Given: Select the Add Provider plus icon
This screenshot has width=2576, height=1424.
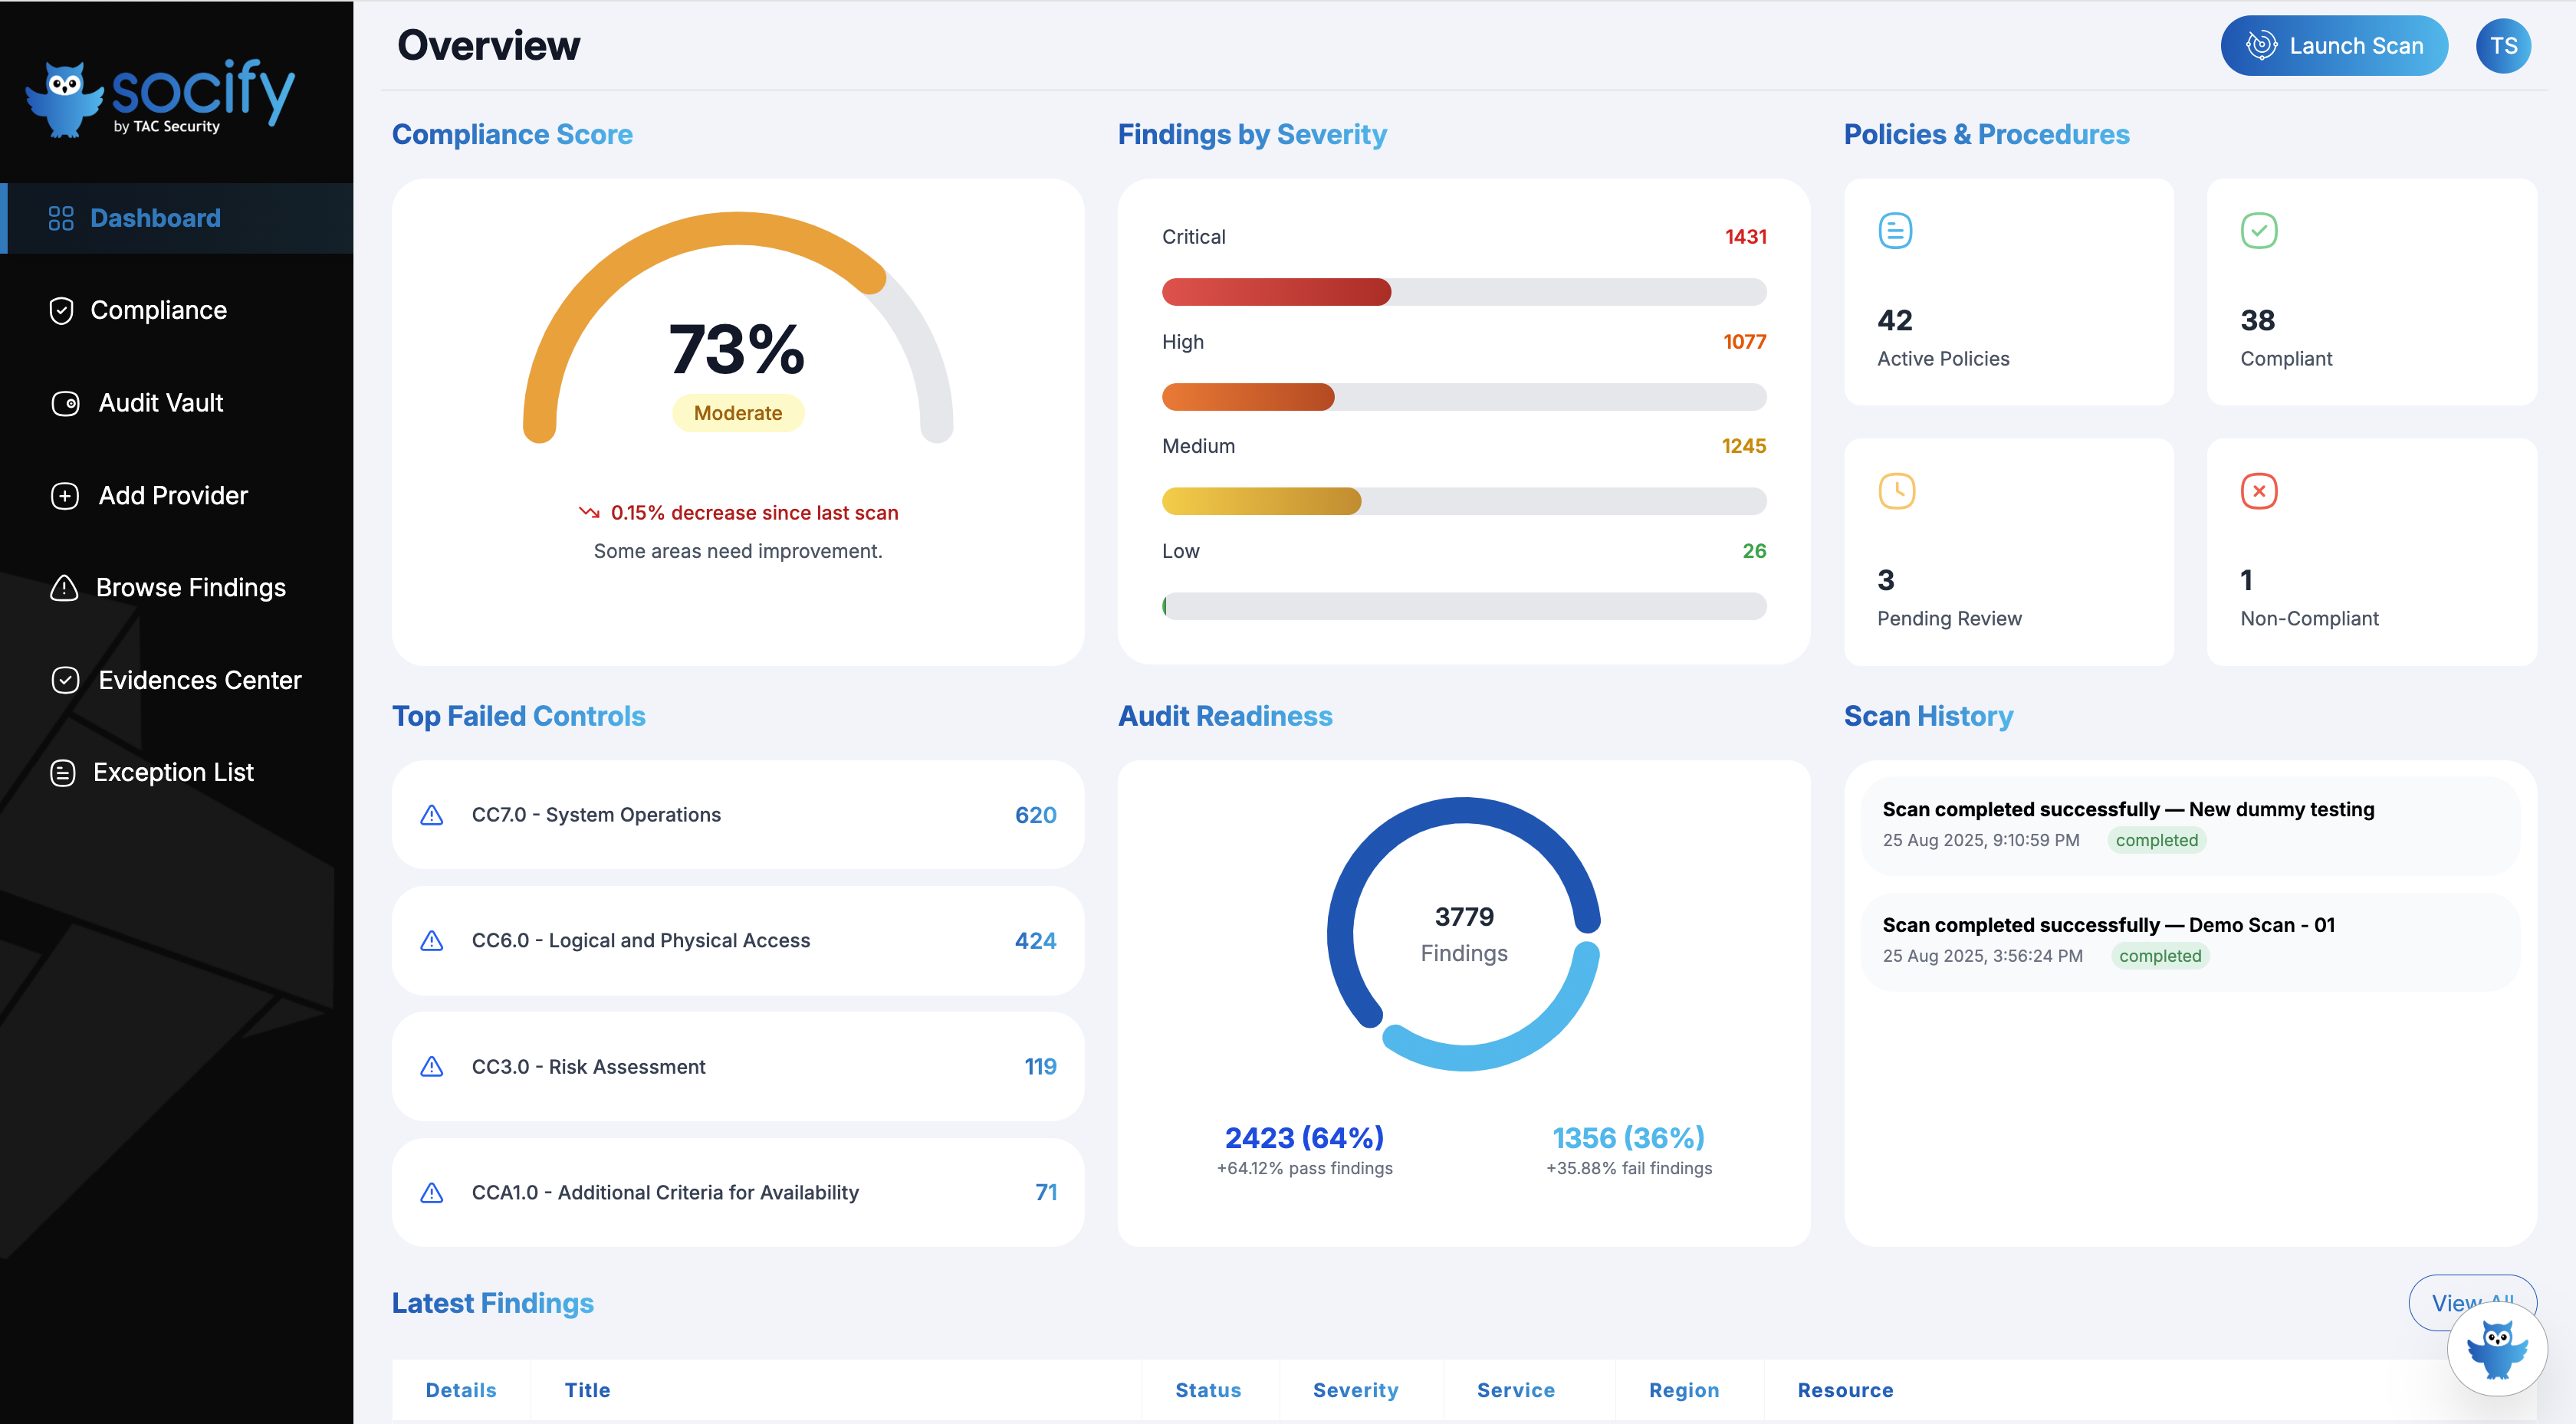Looking at the screenshot, I should 63,495.
